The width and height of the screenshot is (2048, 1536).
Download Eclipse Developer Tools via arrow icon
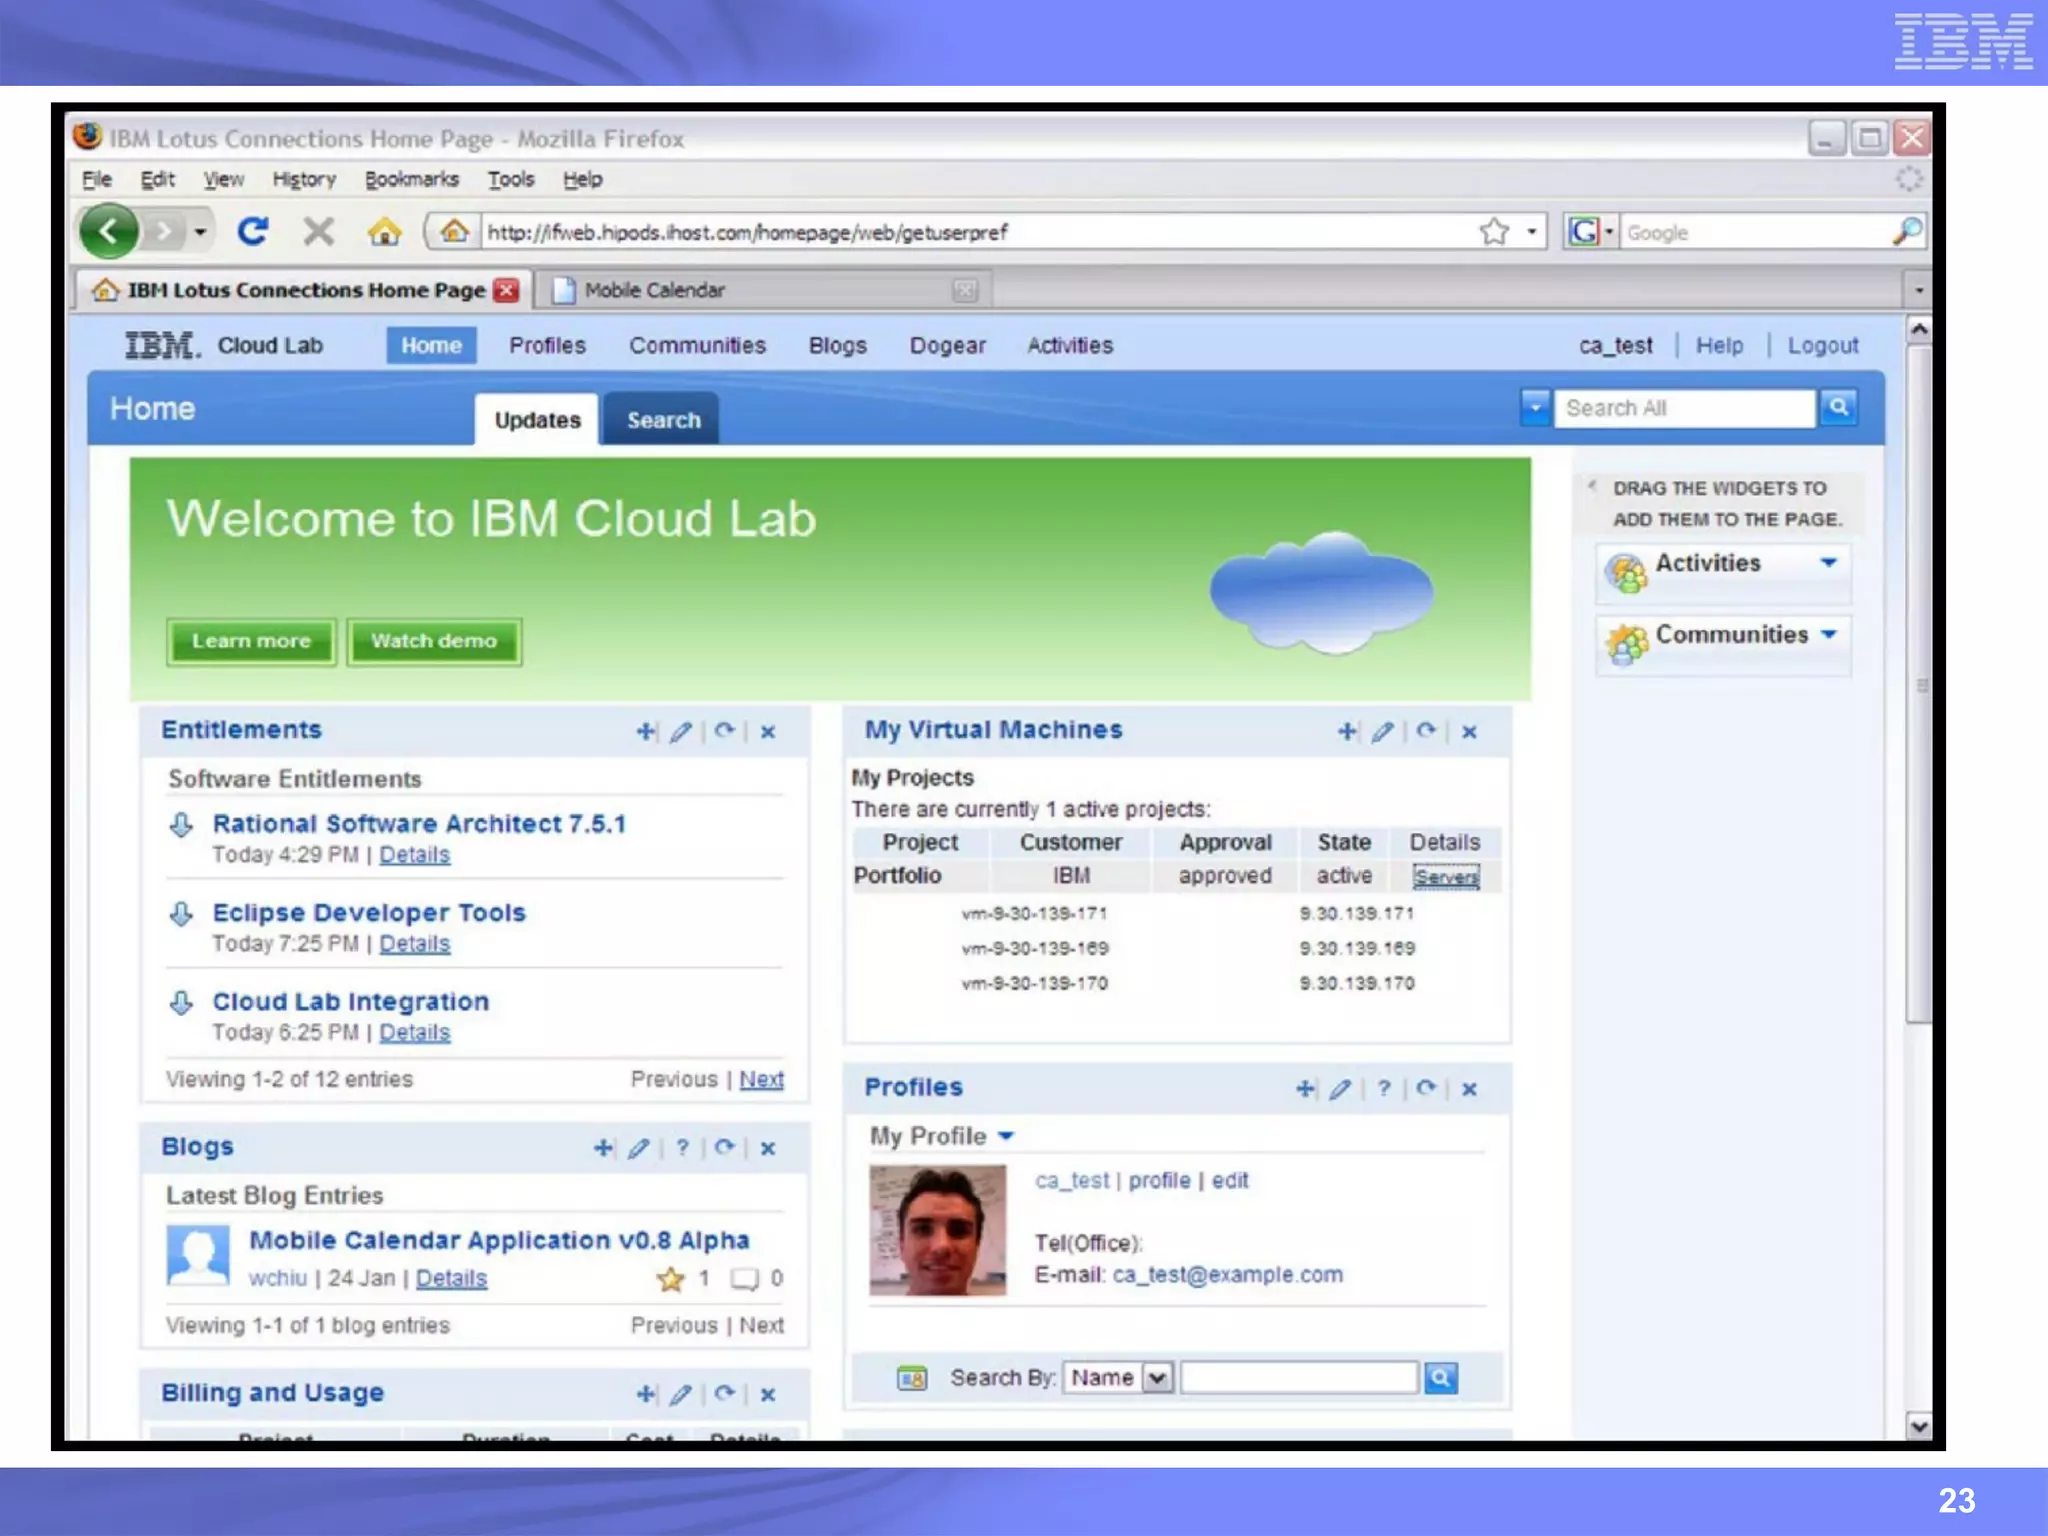pyautogui.click(x=181, y=913)
